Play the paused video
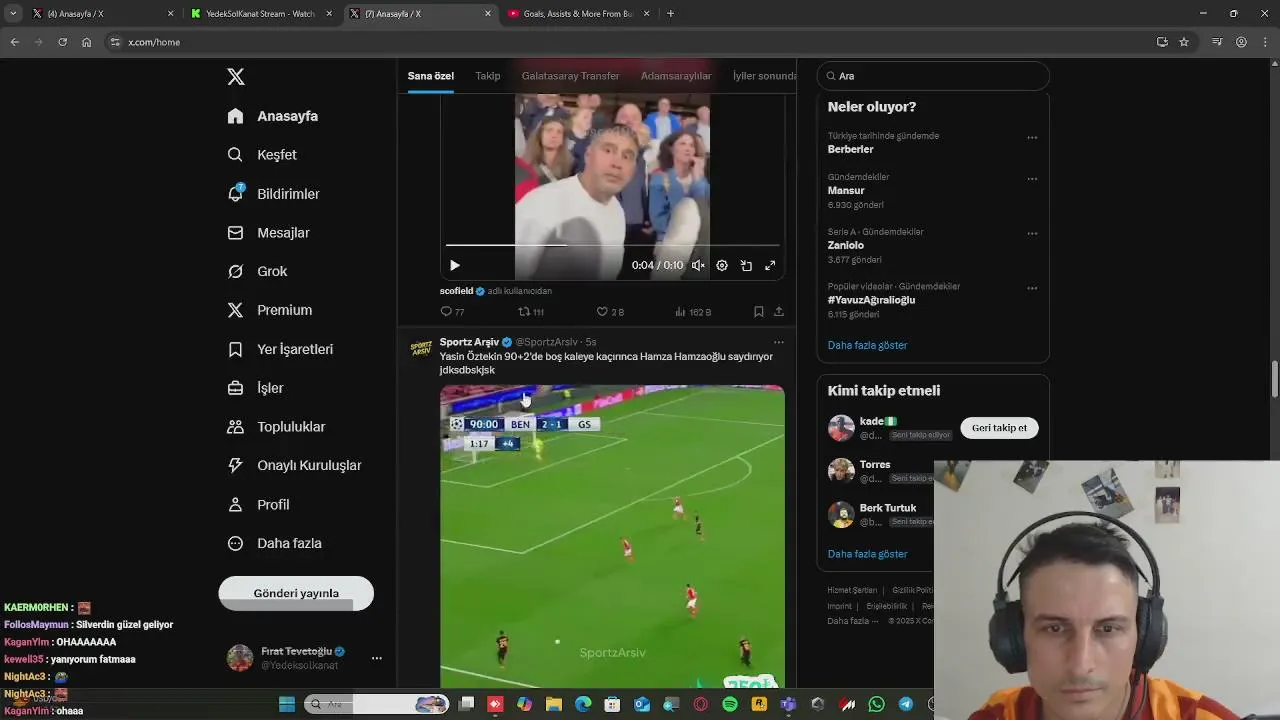1280x720 pixels. point(455,266)
